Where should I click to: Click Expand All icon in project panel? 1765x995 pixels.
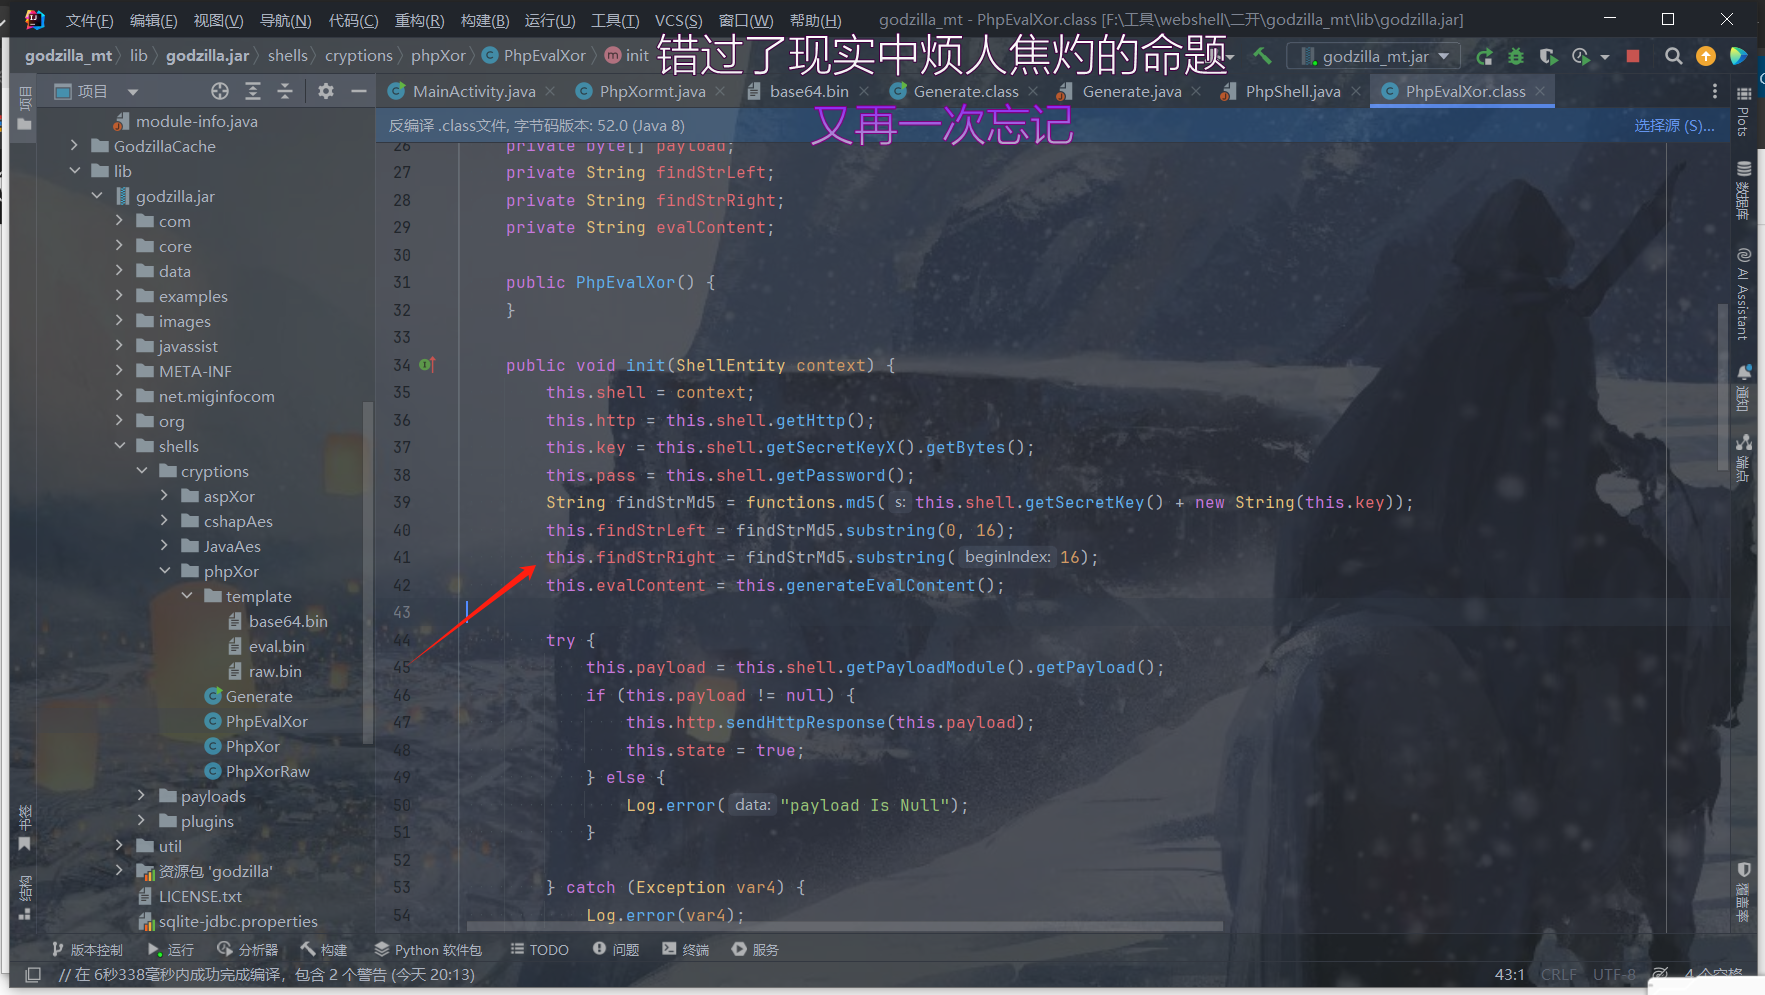(x=253, y=91)
